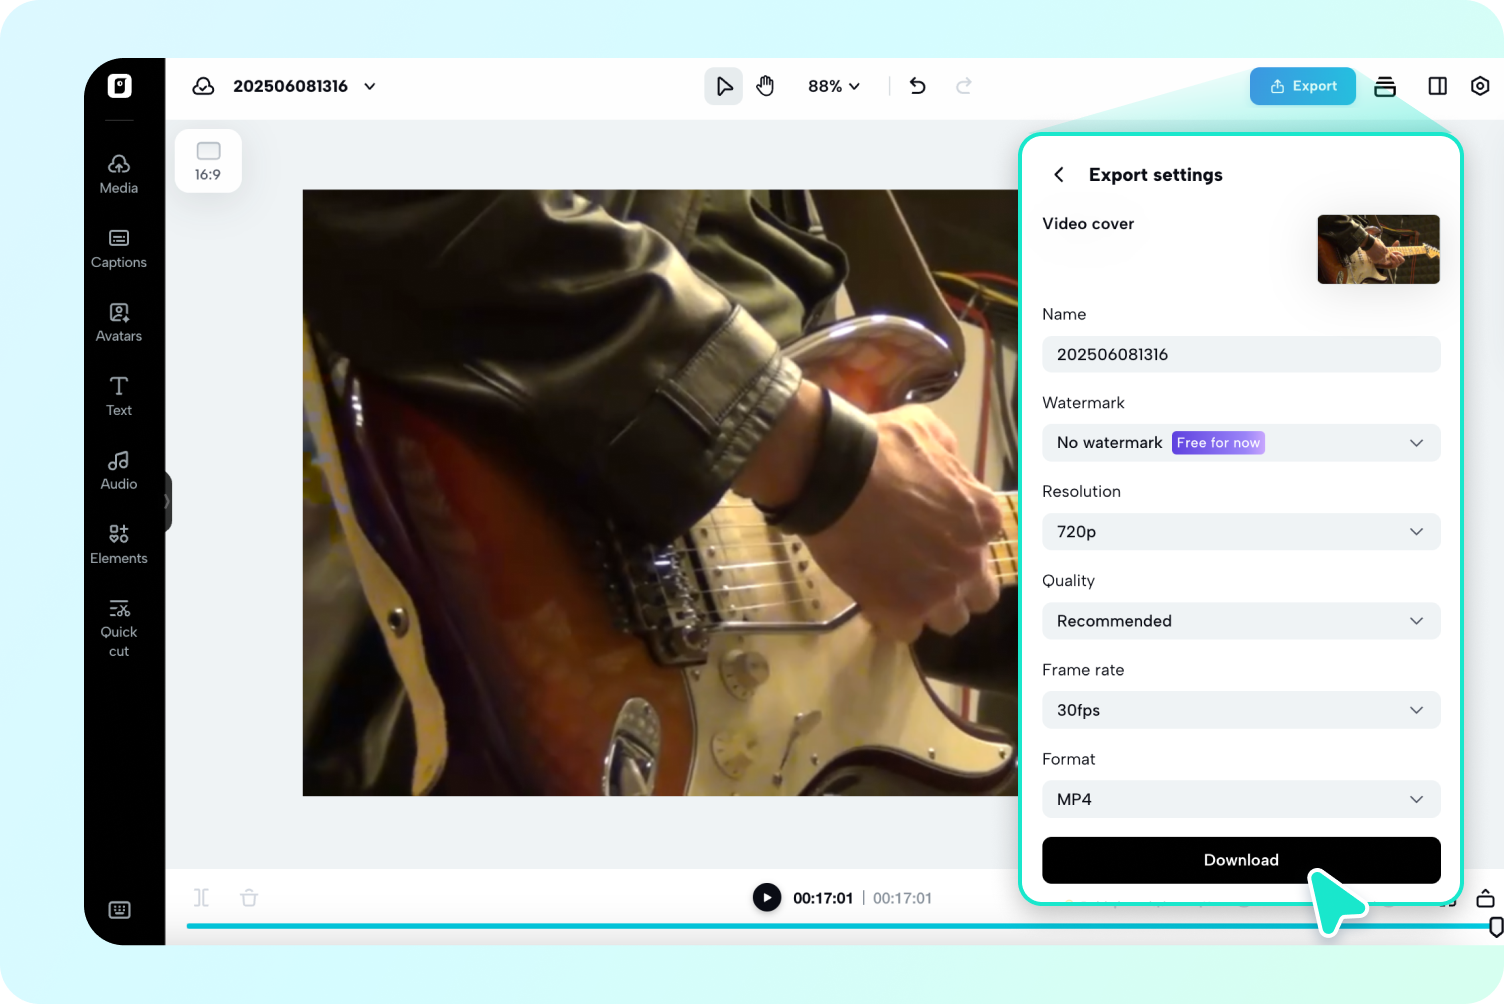Click the current time 00:17:01
The image size is (1504, 1004).
pyautogui.click(x=823, y=898)
